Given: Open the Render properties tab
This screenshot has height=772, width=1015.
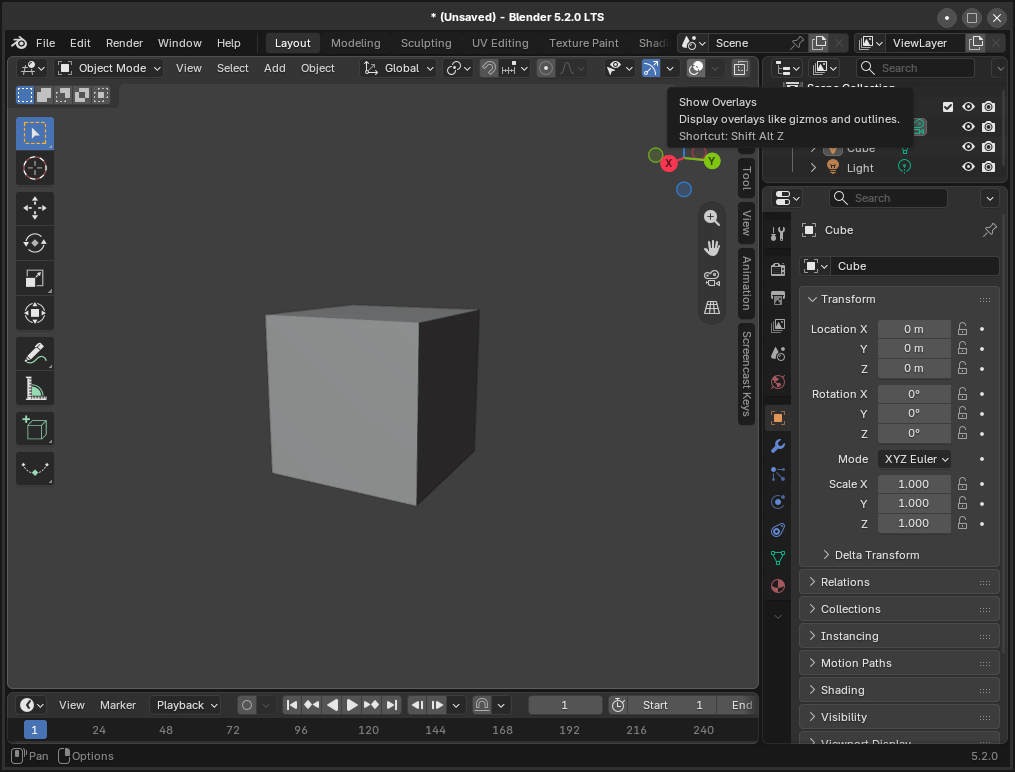Looking at the screenshot, I should click(777, 269).
